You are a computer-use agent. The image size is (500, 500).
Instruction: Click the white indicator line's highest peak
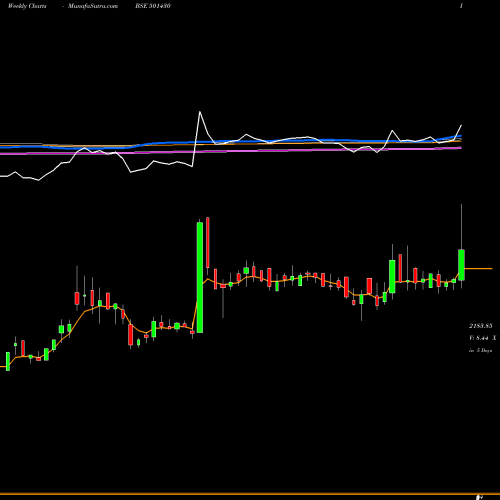200,112
